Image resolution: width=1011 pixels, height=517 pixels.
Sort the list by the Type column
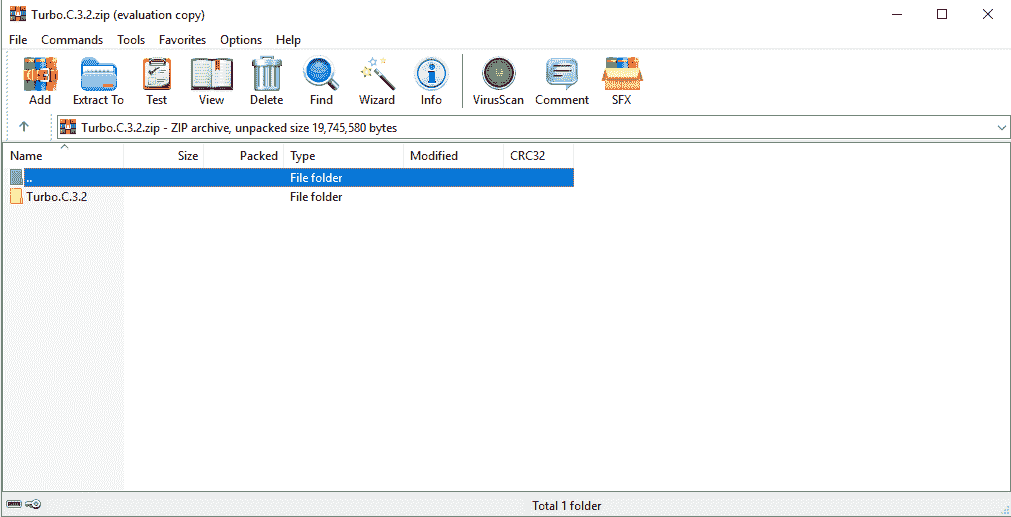pyautogui.click(x=343, y=155)
